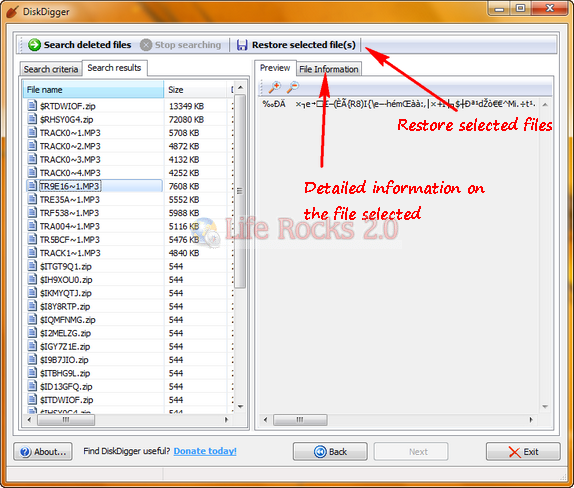
Task: Click the file icon beside $I2MELZG.zip
Action: (x=32, y=333)
